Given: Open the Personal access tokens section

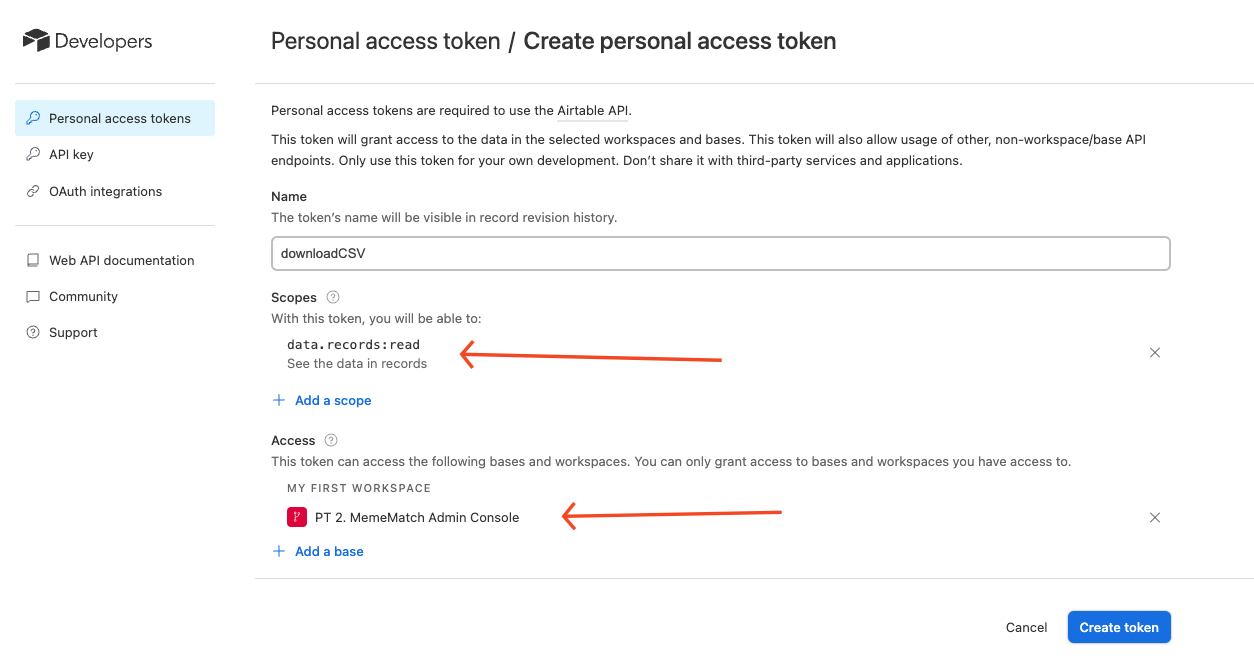Looking at the screenshot, I should click(120, 118).
